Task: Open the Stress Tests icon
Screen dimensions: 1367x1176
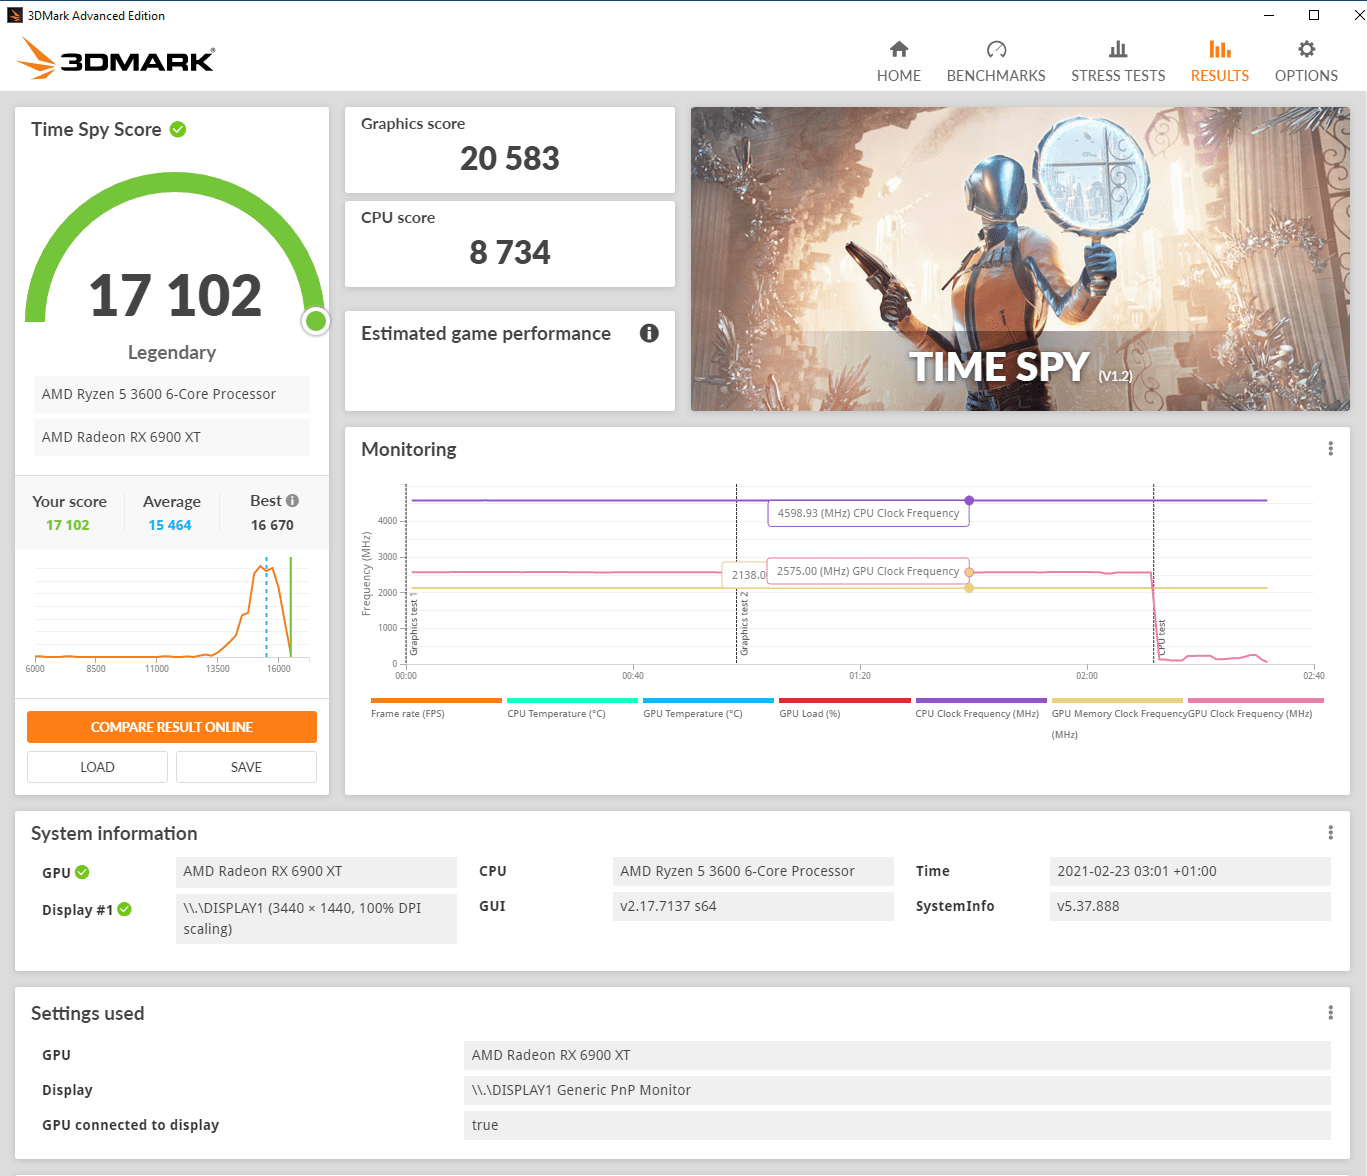Action: pyautogui.click(x=1118, y=49)
